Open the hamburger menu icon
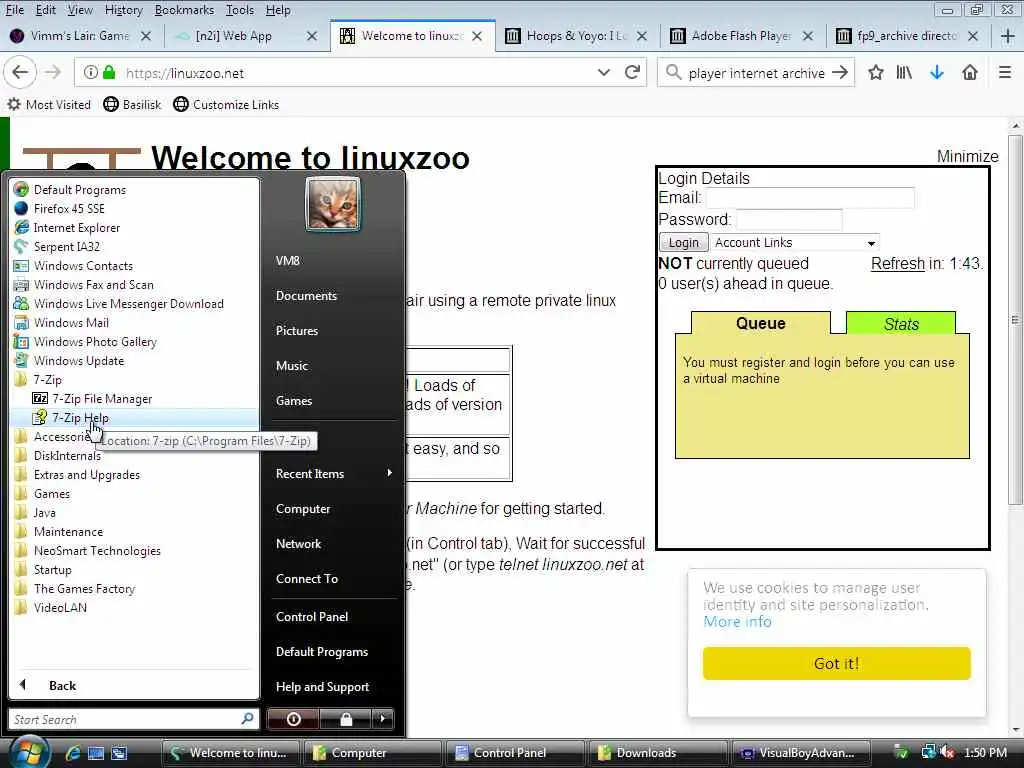Image resolution: width=1024 pixels, height=768 pixels. coord(1004,72)
